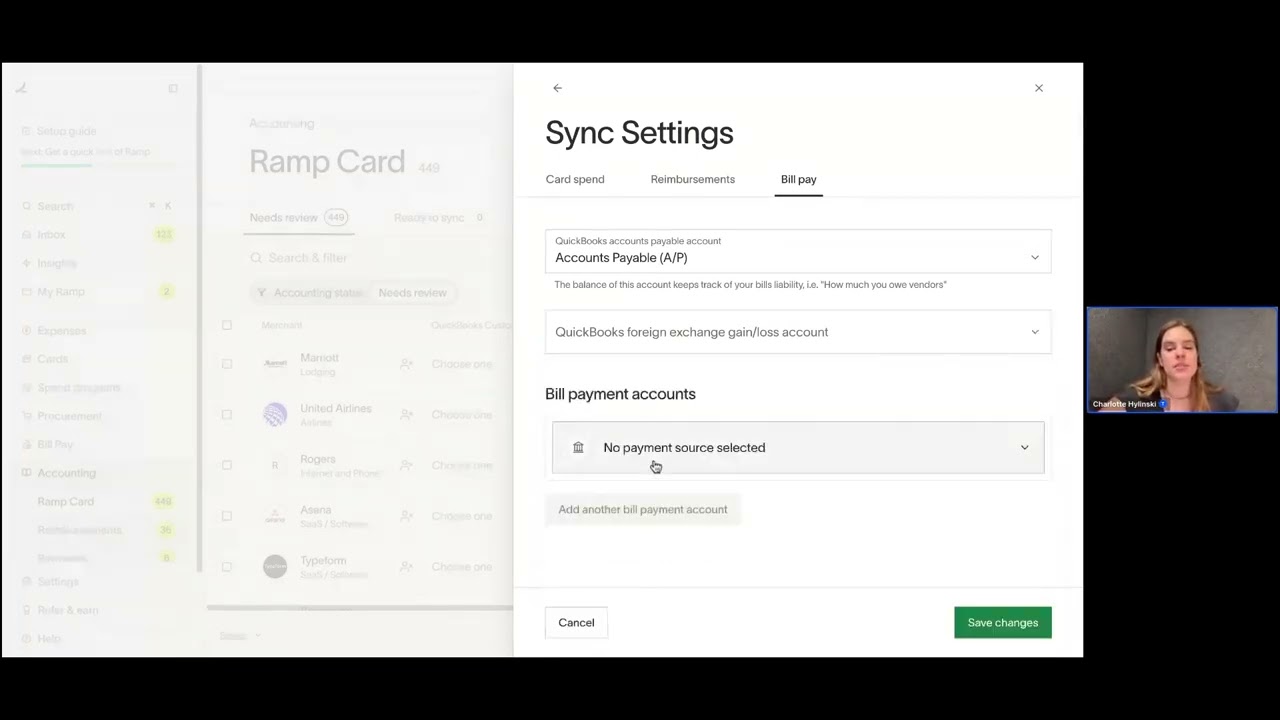Image resolution: width=1280 pixels, height=720 pixels.
Task: Click the Ramp logo in the sidebar
Action: tap(22, 88)
